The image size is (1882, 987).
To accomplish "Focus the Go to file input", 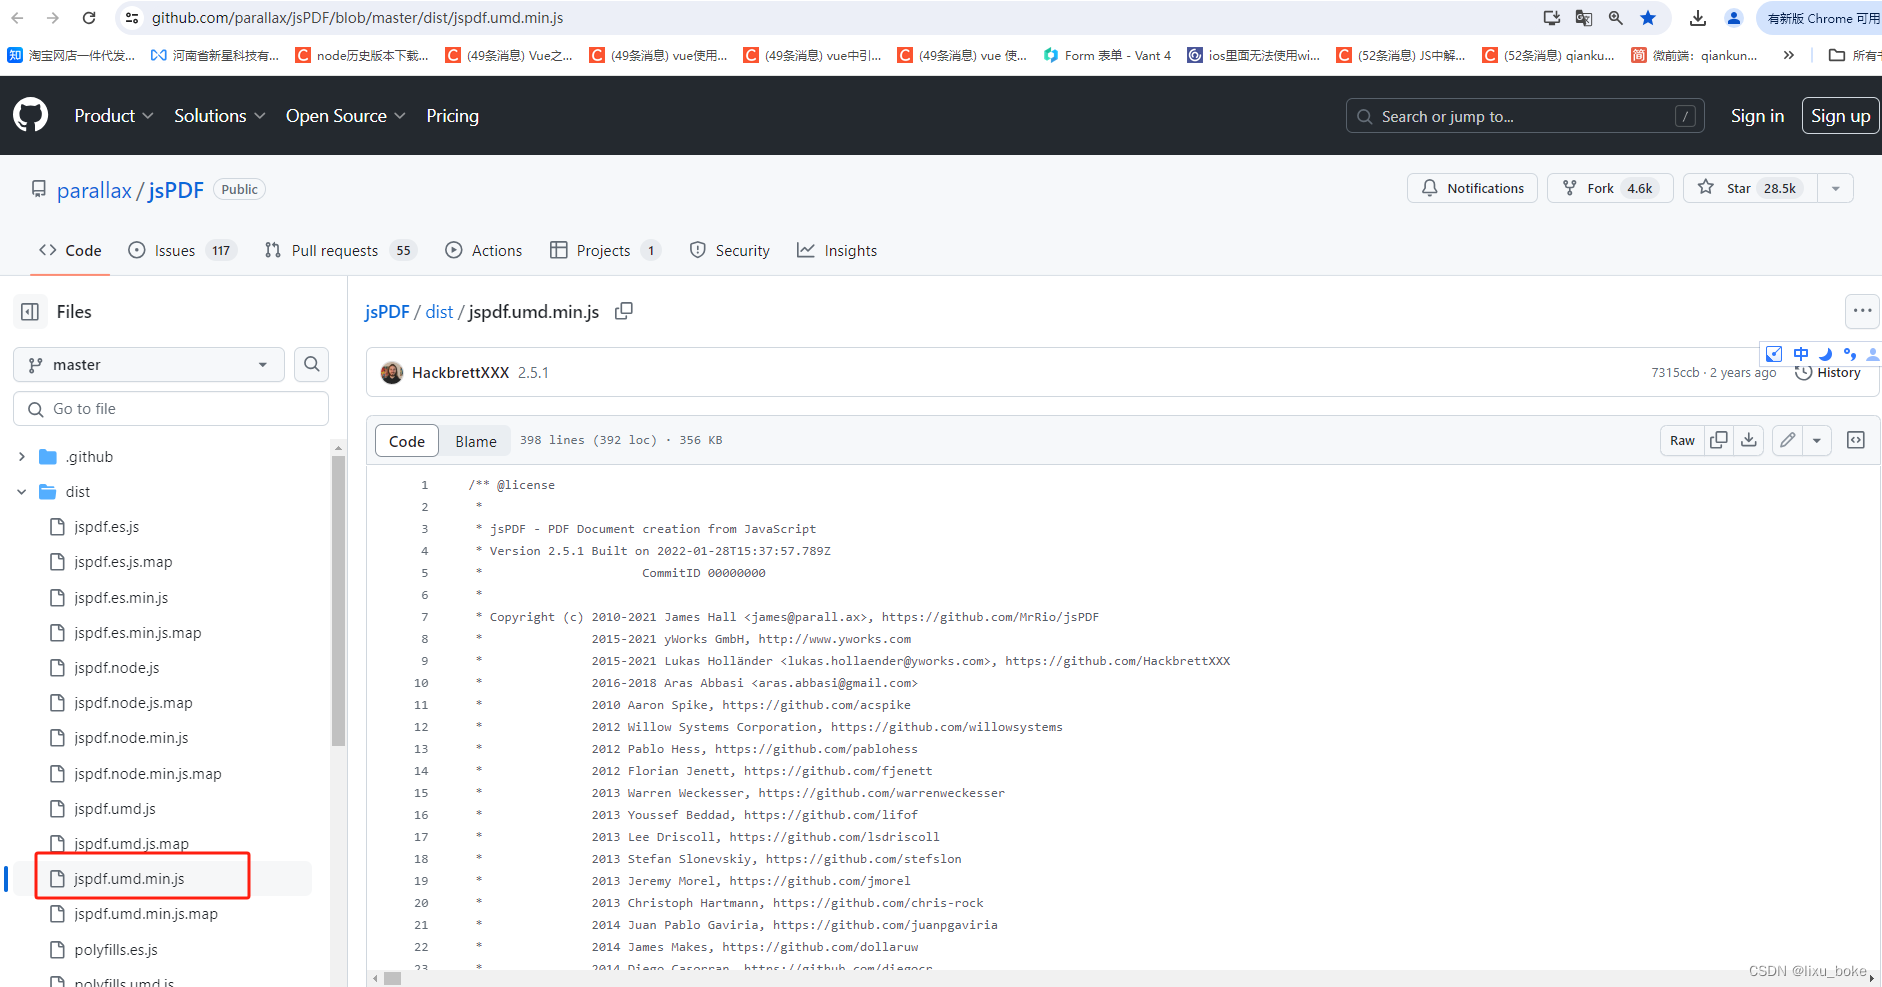I will click(x=171, y=409).
